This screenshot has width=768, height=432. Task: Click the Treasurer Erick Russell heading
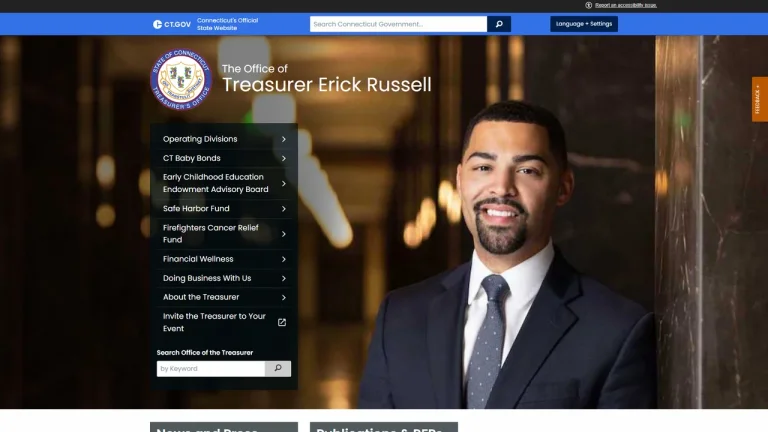tap(327, 85)
